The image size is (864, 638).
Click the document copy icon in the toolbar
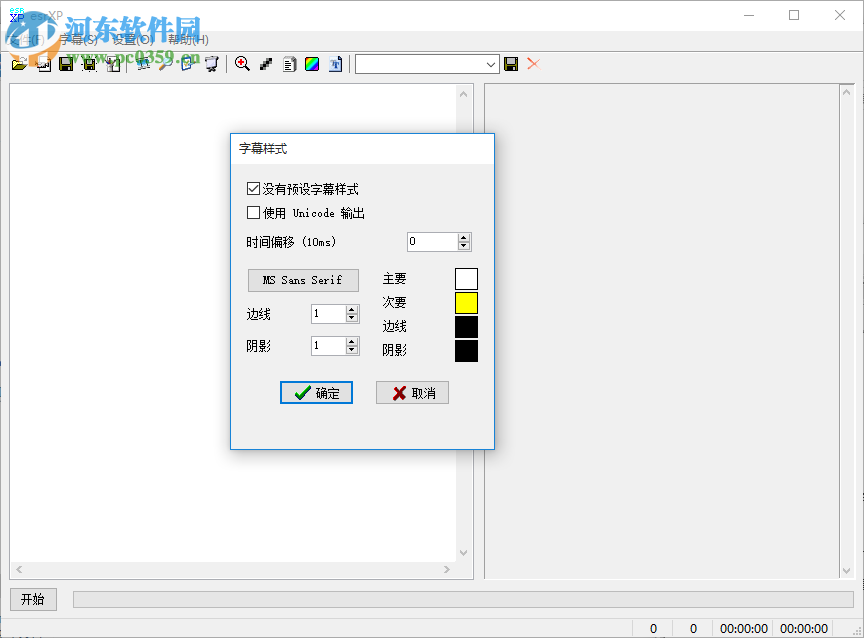[x=288, y=63]
